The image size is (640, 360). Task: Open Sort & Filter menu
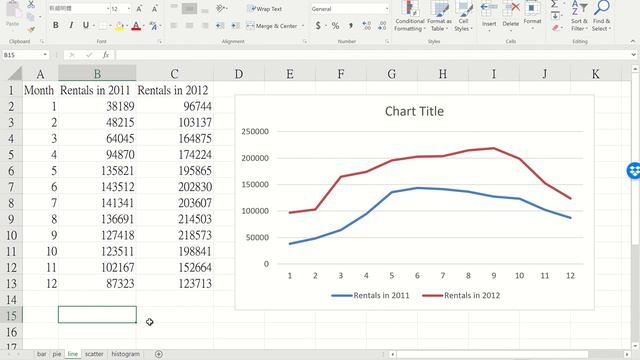click(579, 16)
